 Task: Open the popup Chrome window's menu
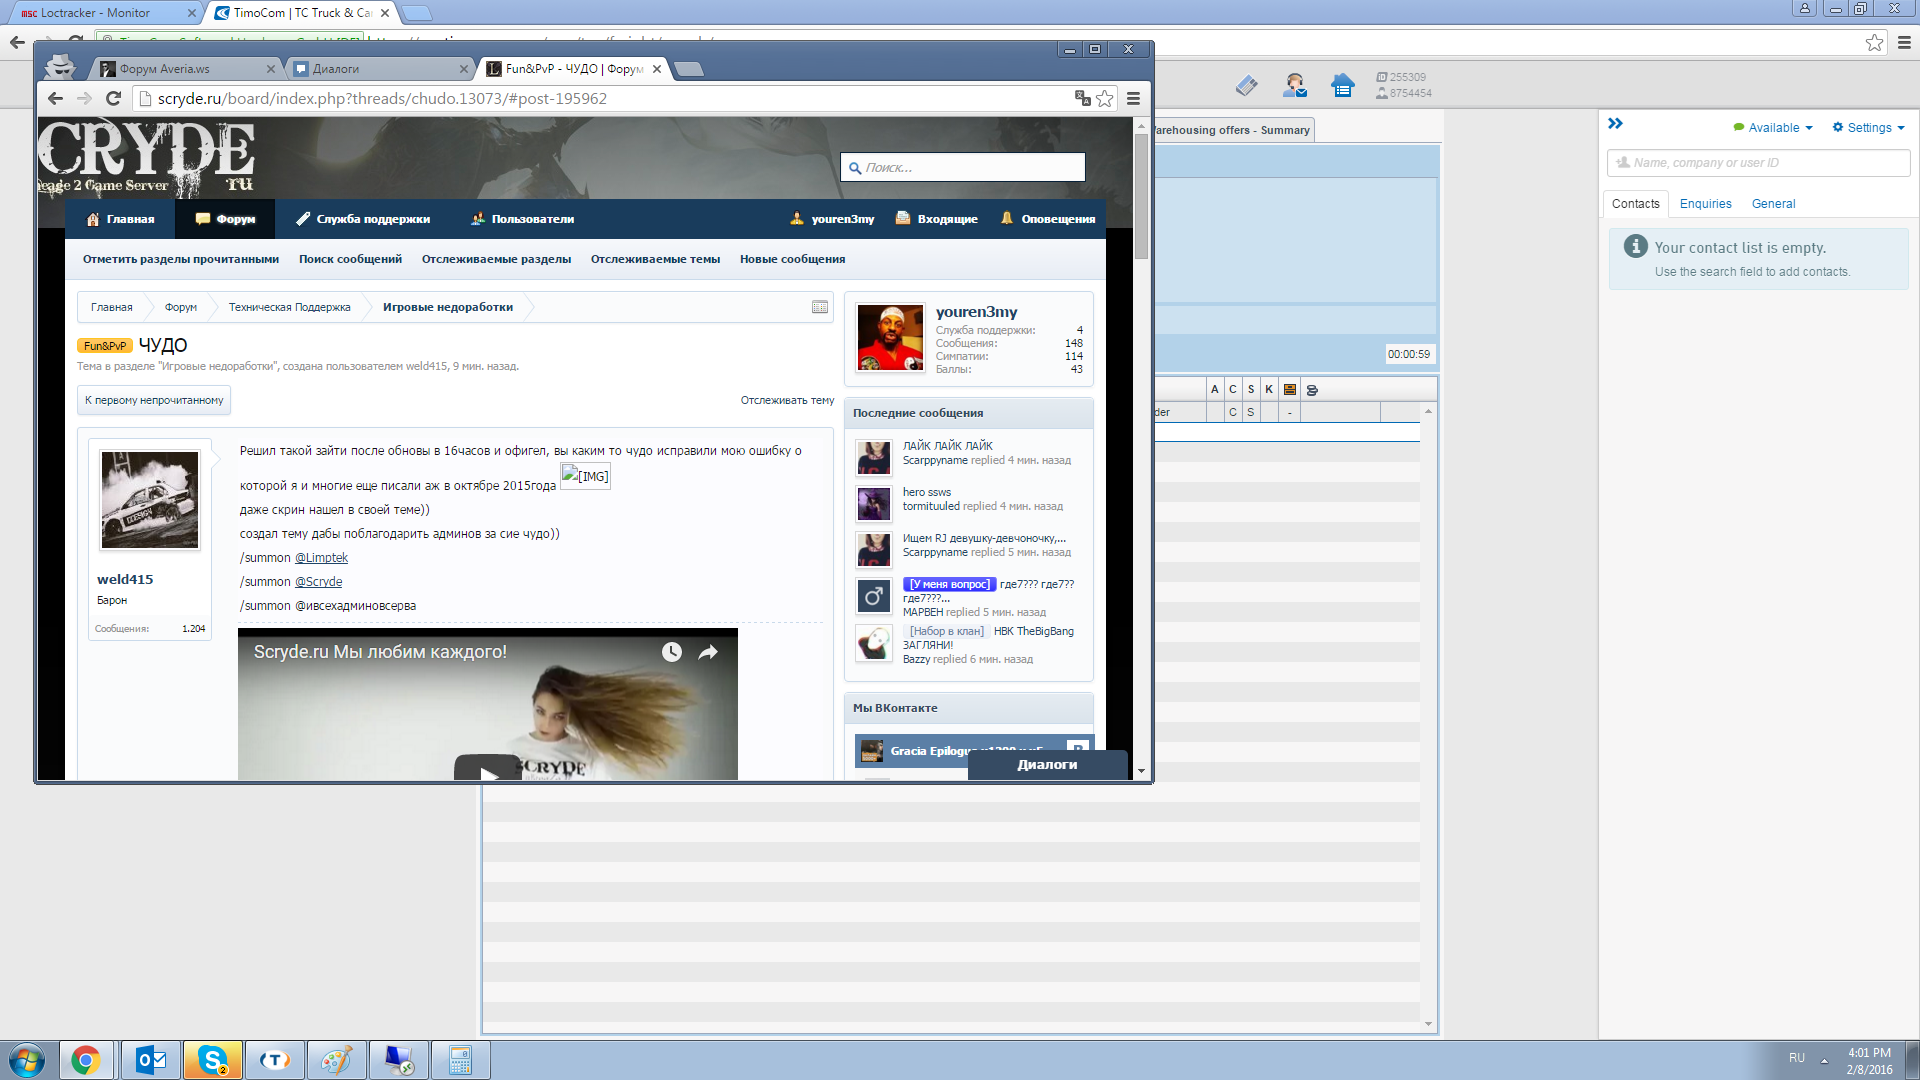point(1133,98)
